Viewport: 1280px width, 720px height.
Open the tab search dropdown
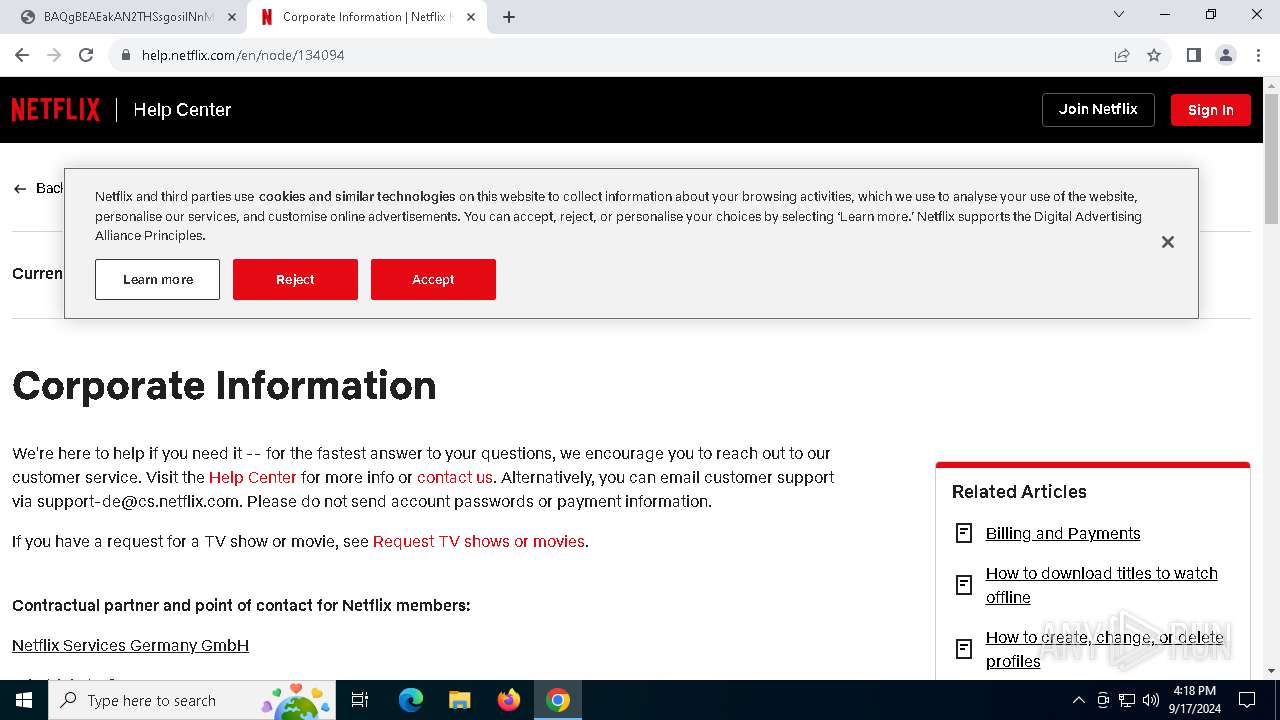pos(1119,15)
